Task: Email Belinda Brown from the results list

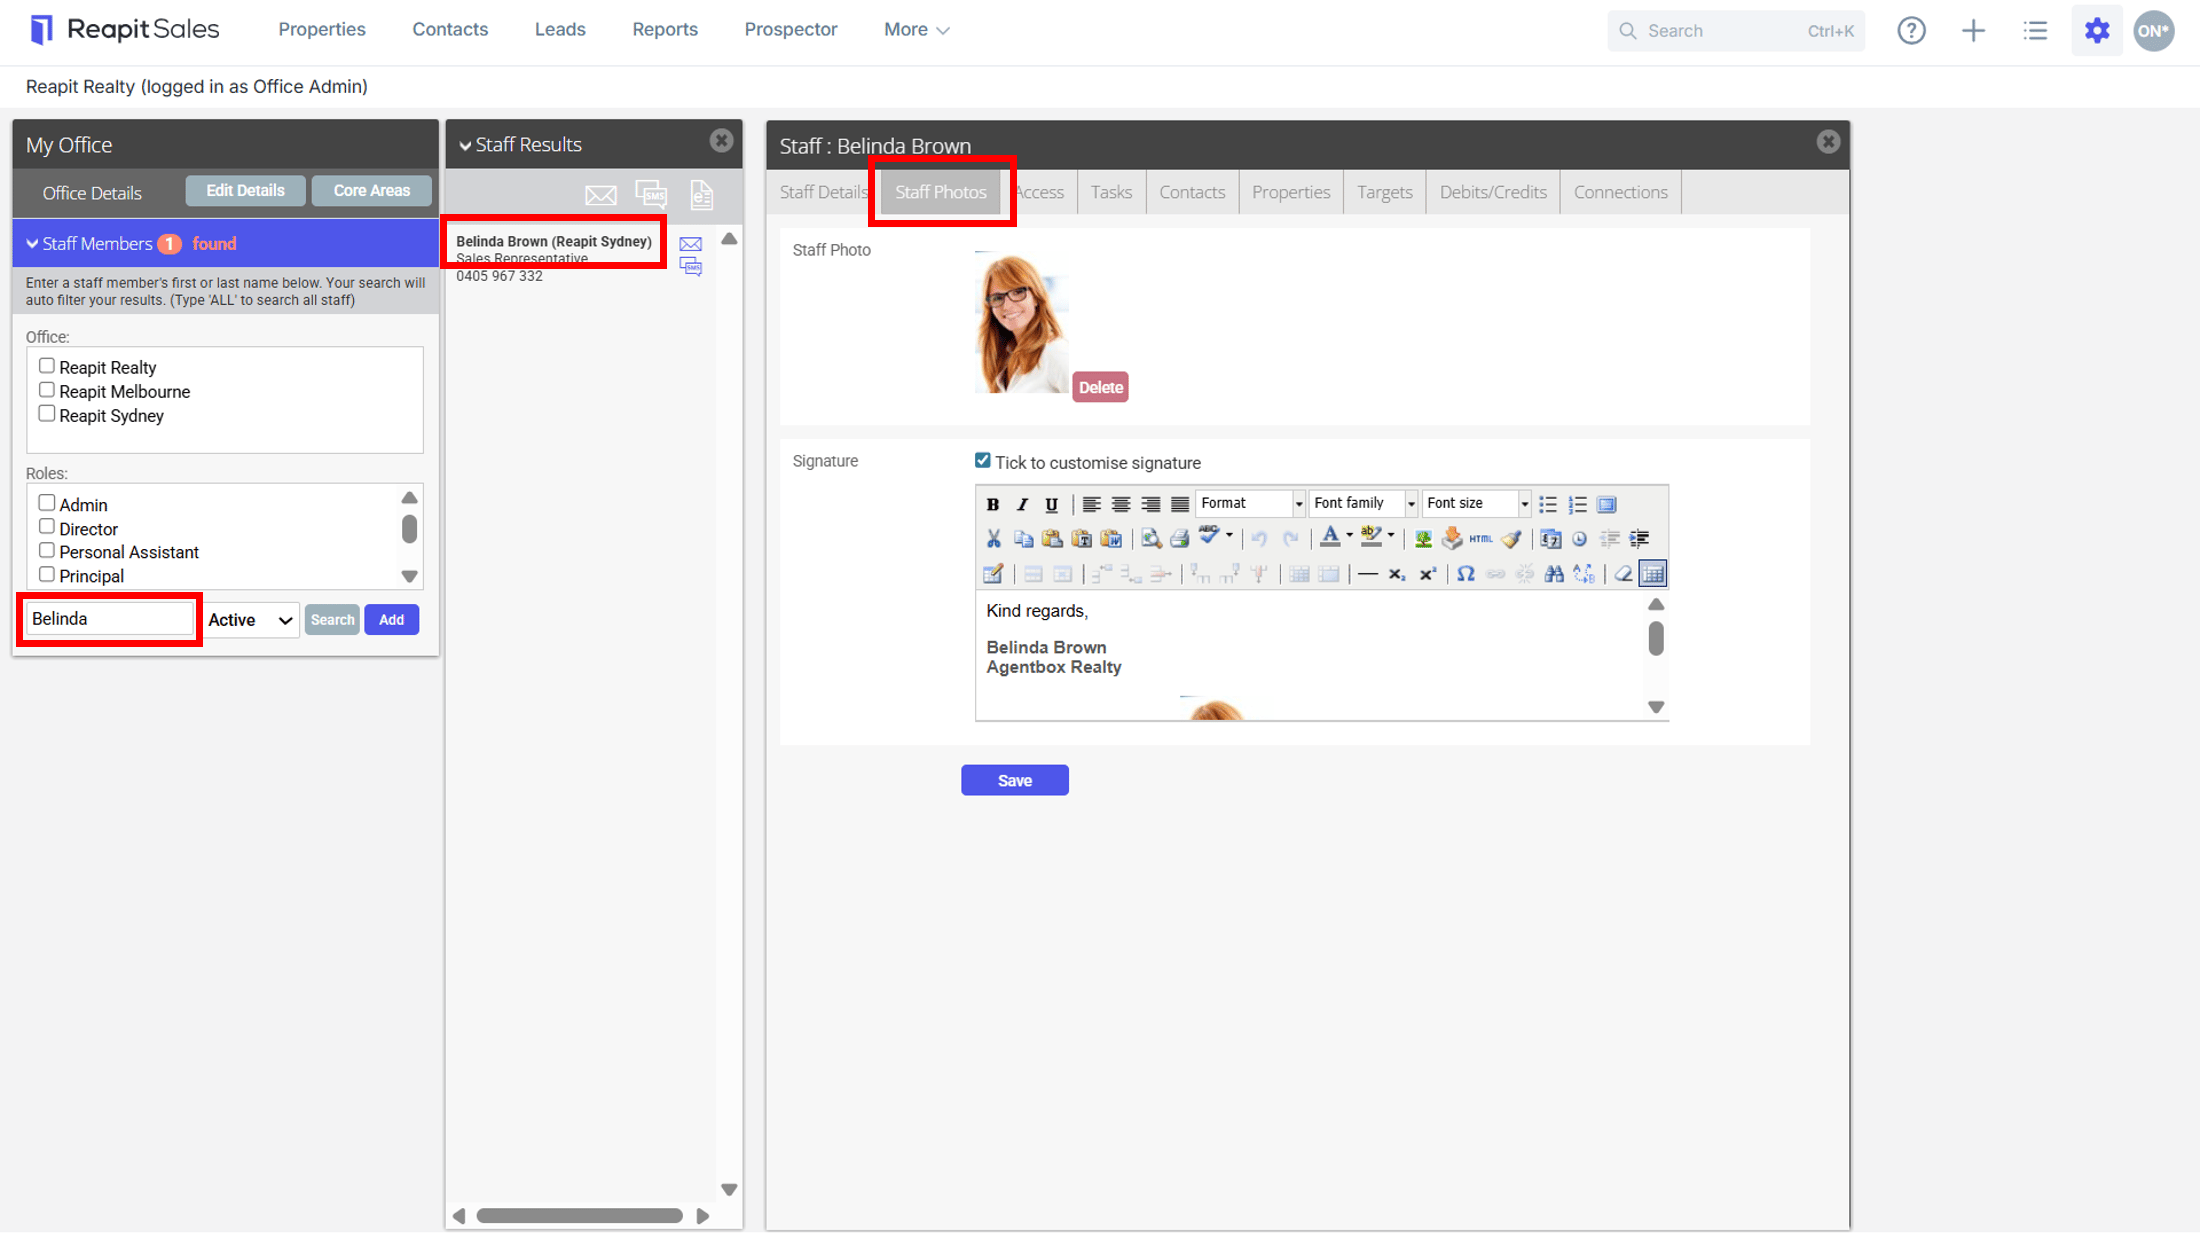Action: pyautogui.click(x=690, y=244)
